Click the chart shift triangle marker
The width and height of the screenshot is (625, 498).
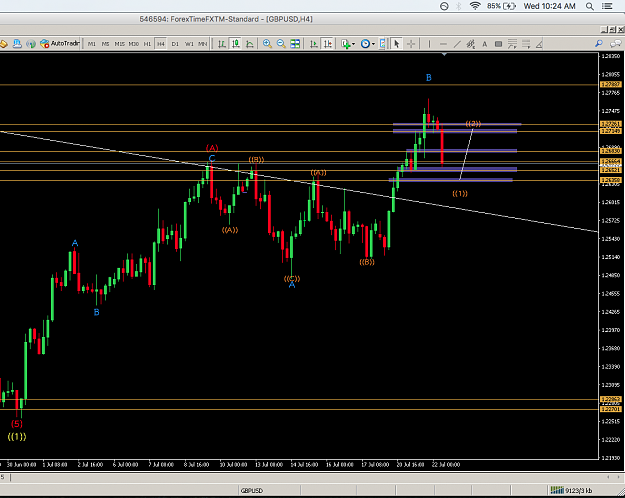[x=444, y=54]
